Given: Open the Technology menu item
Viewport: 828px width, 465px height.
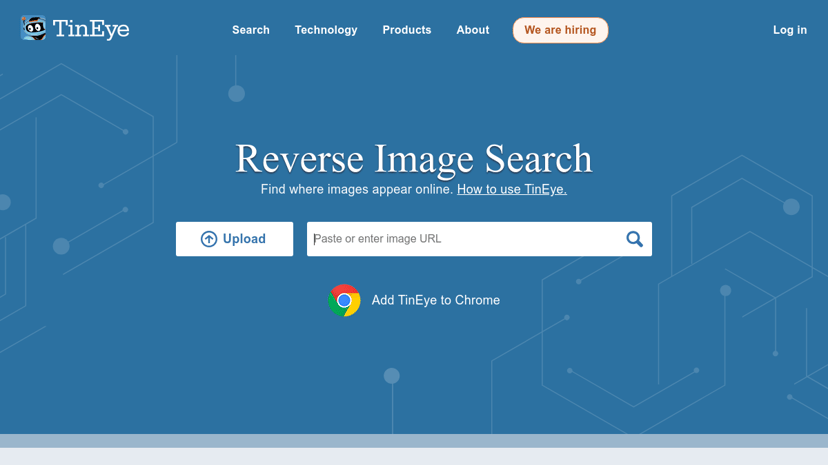Looking at the screenshot, I should (x=326, y=30).
